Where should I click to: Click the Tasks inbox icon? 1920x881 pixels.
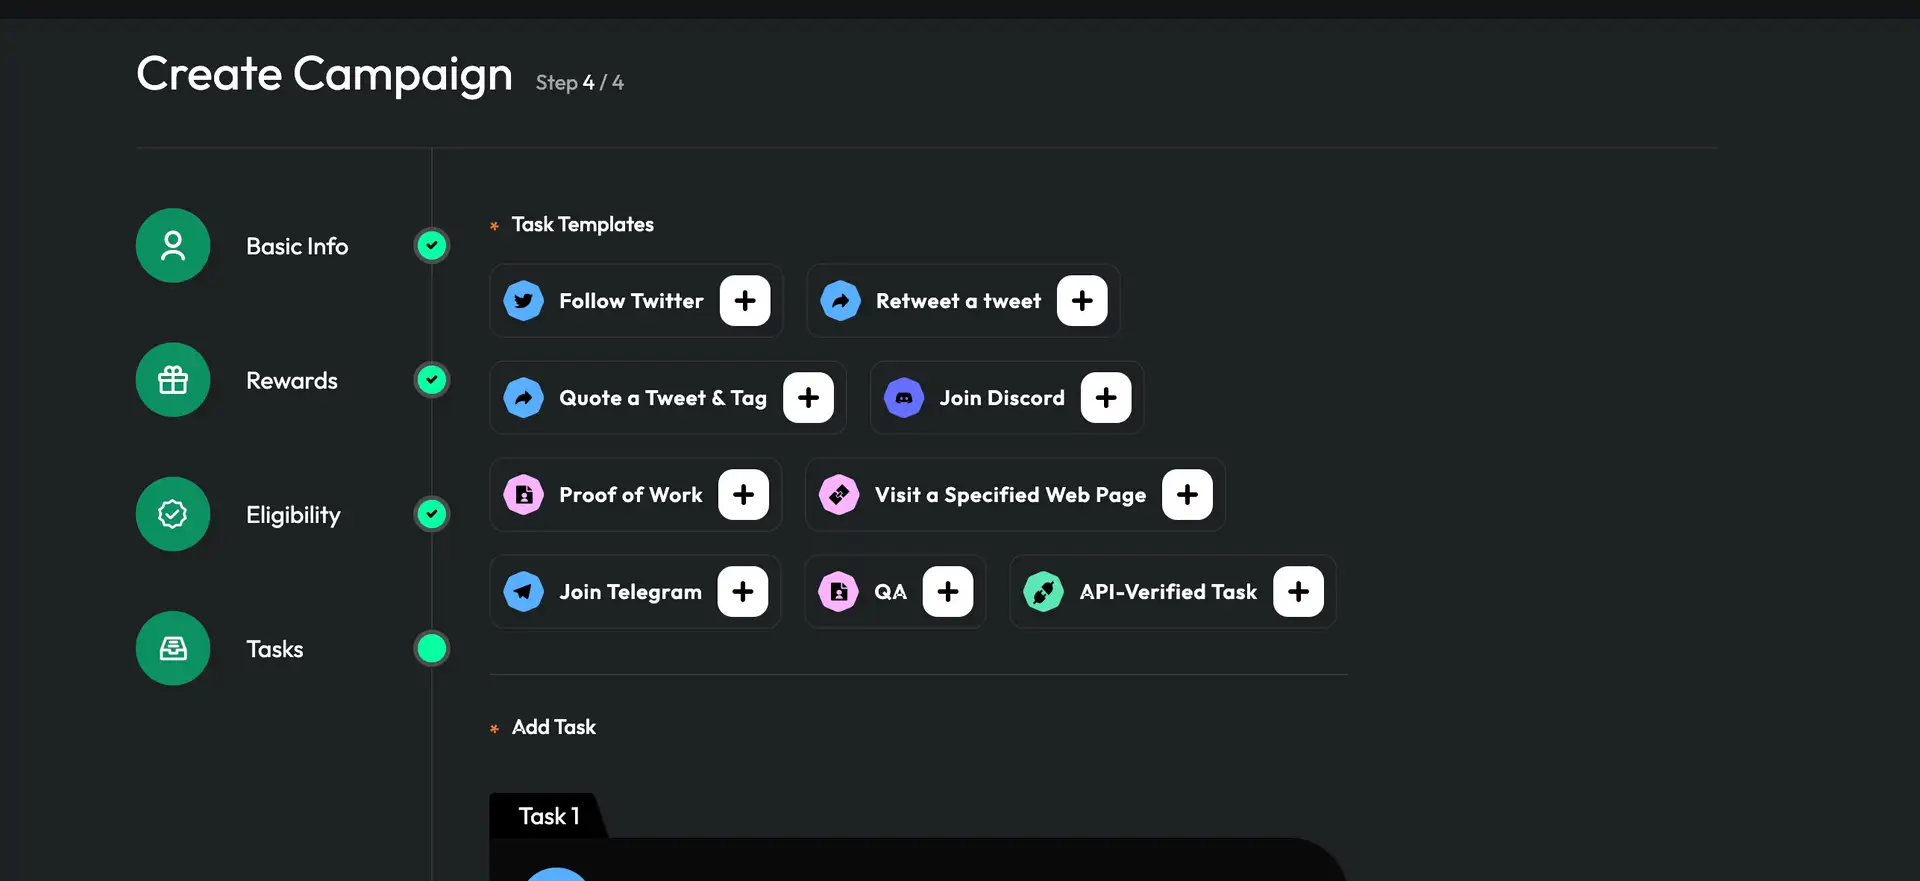point(173,649)
